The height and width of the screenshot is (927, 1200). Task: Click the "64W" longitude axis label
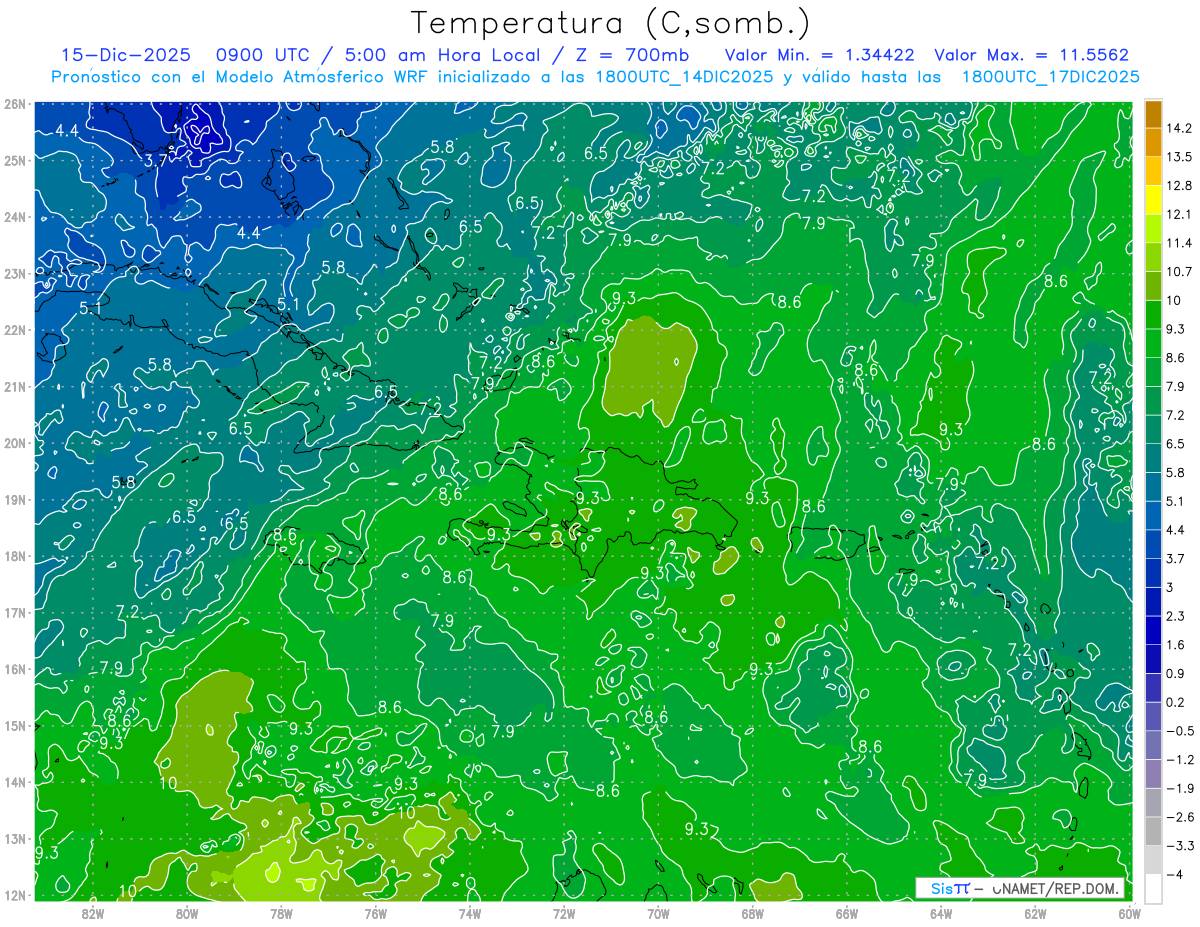pos(941,913)
